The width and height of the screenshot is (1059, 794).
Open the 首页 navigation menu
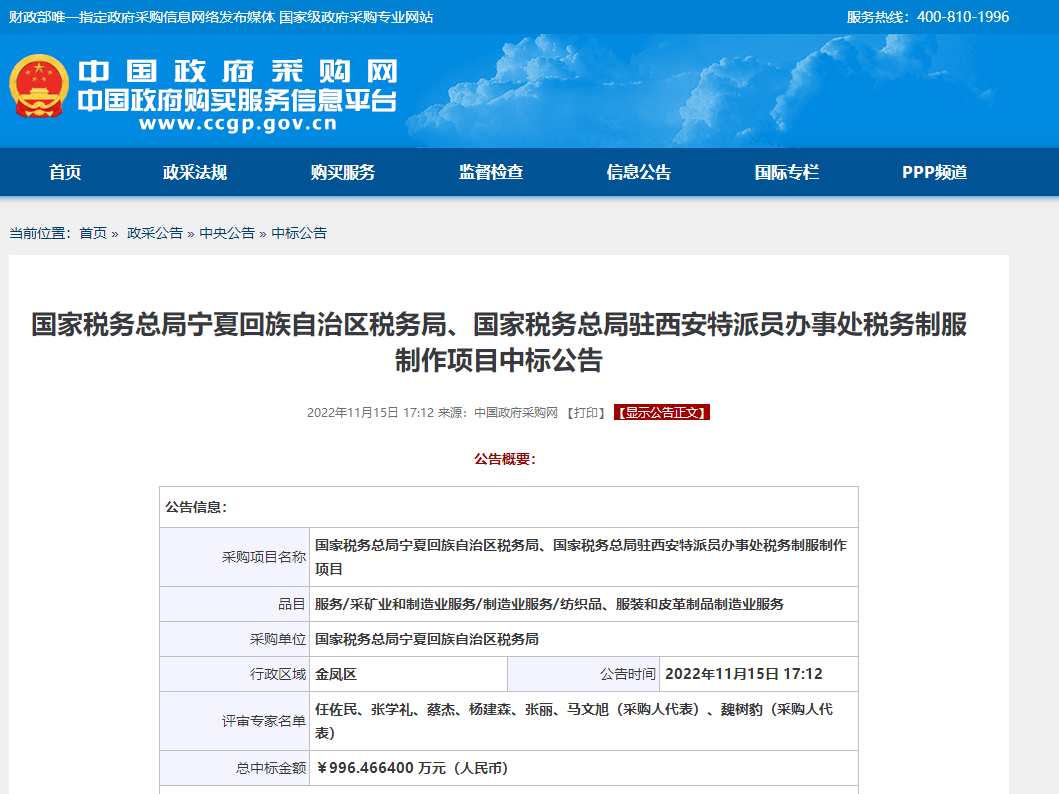click(64, 171)
